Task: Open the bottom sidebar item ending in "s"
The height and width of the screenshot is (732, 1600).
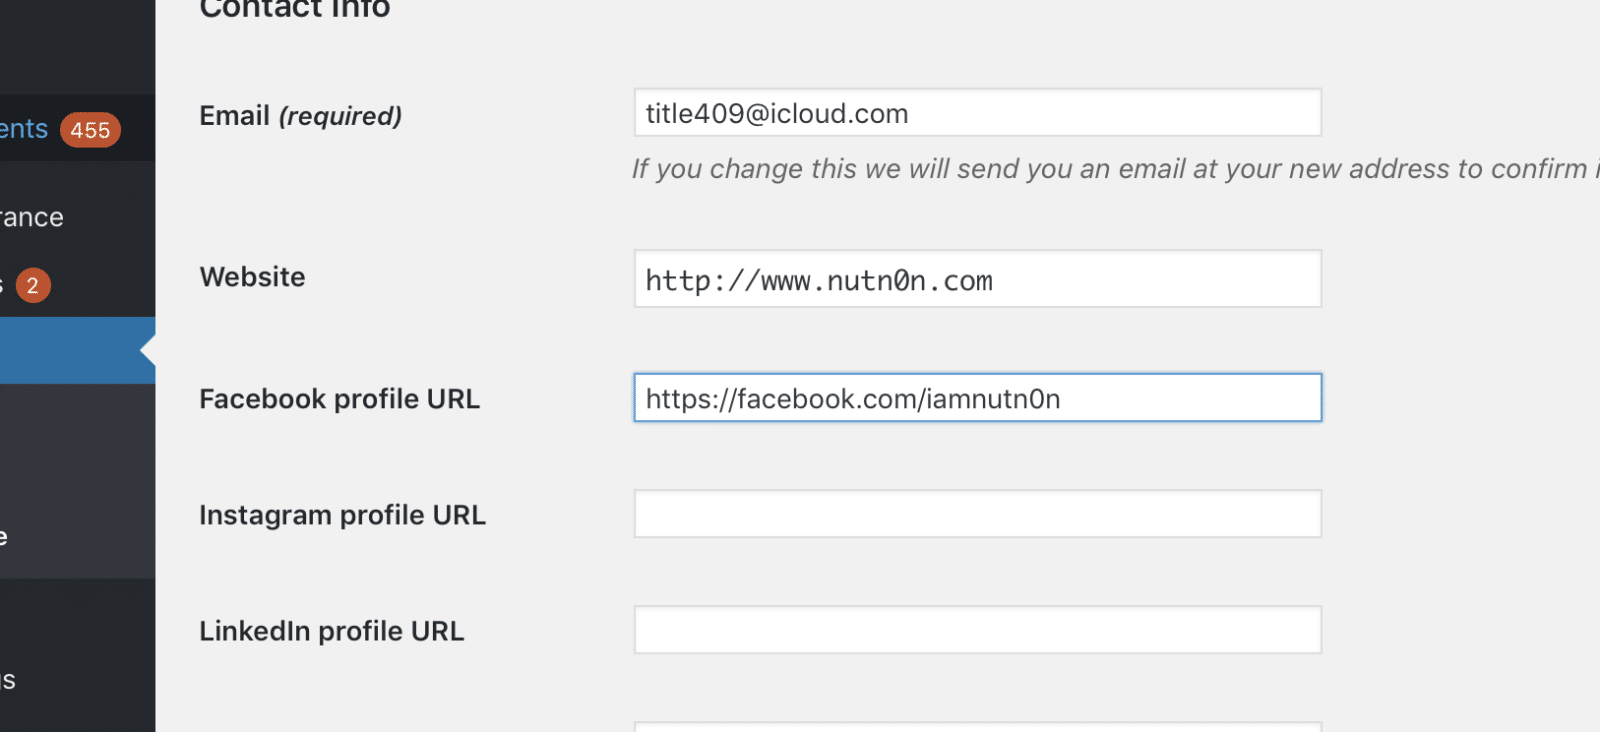Action: tap(8, 681)
